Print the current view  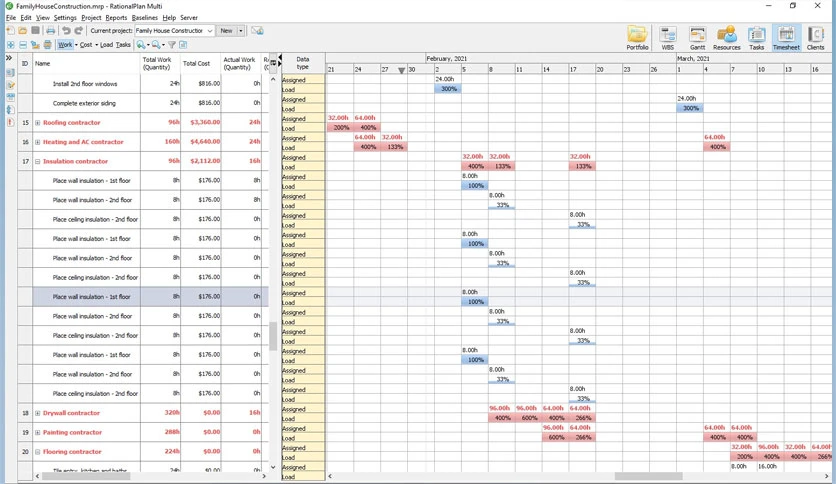(x=50, y=30)
